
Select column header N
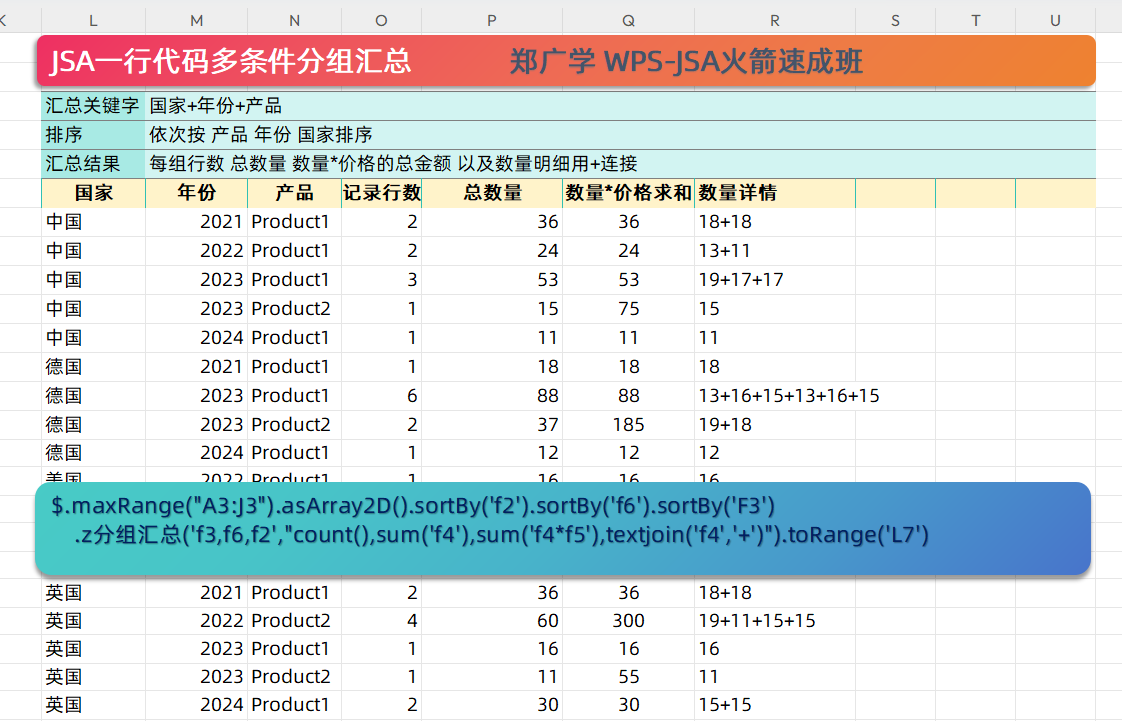(293, 20)
